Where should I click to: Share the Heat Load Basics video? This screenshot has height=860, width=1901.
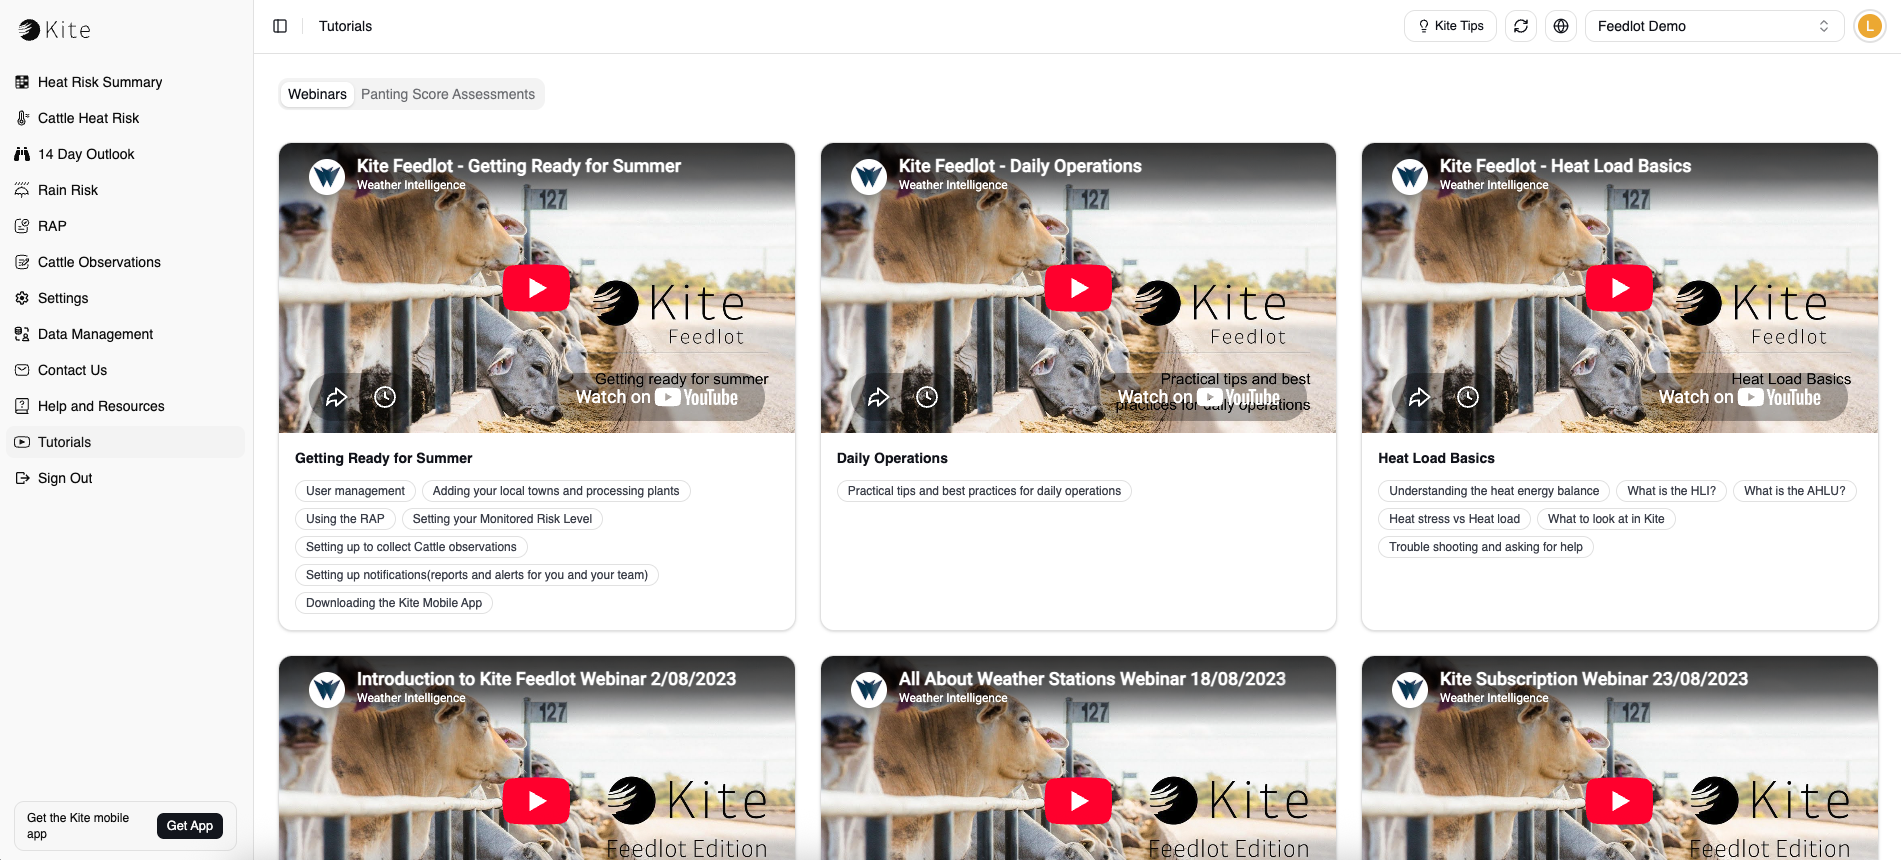pyautogui.click(x=1419, y=397)
